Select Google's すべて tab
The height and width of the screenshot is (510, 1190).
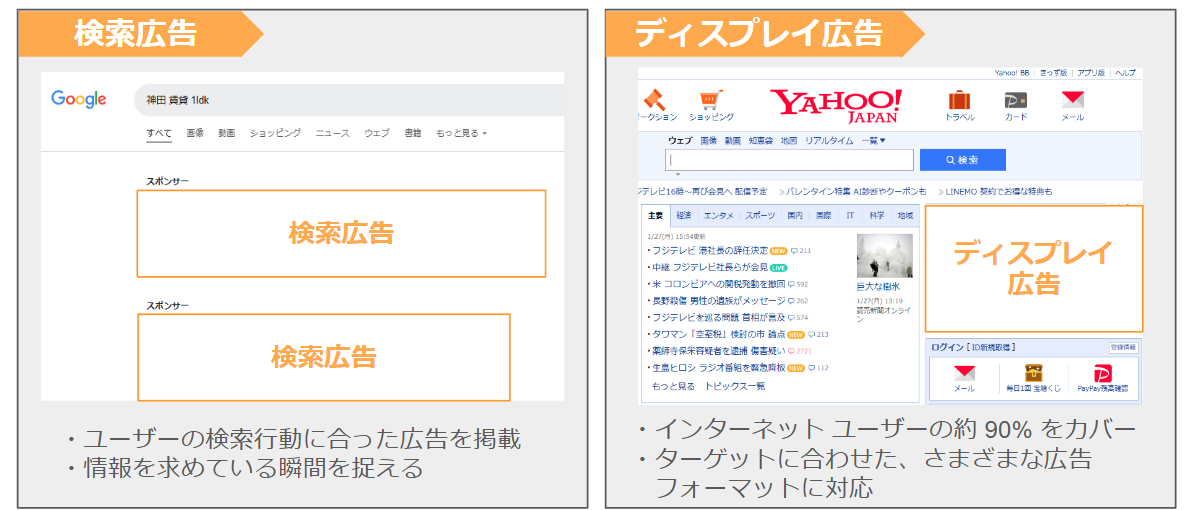point(159,133)
